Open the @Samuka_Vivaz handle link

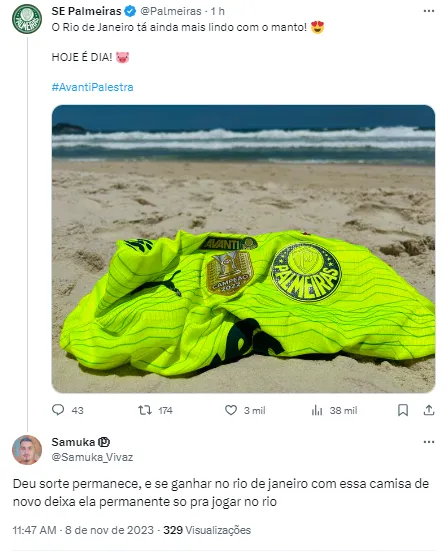pos(92,457)
